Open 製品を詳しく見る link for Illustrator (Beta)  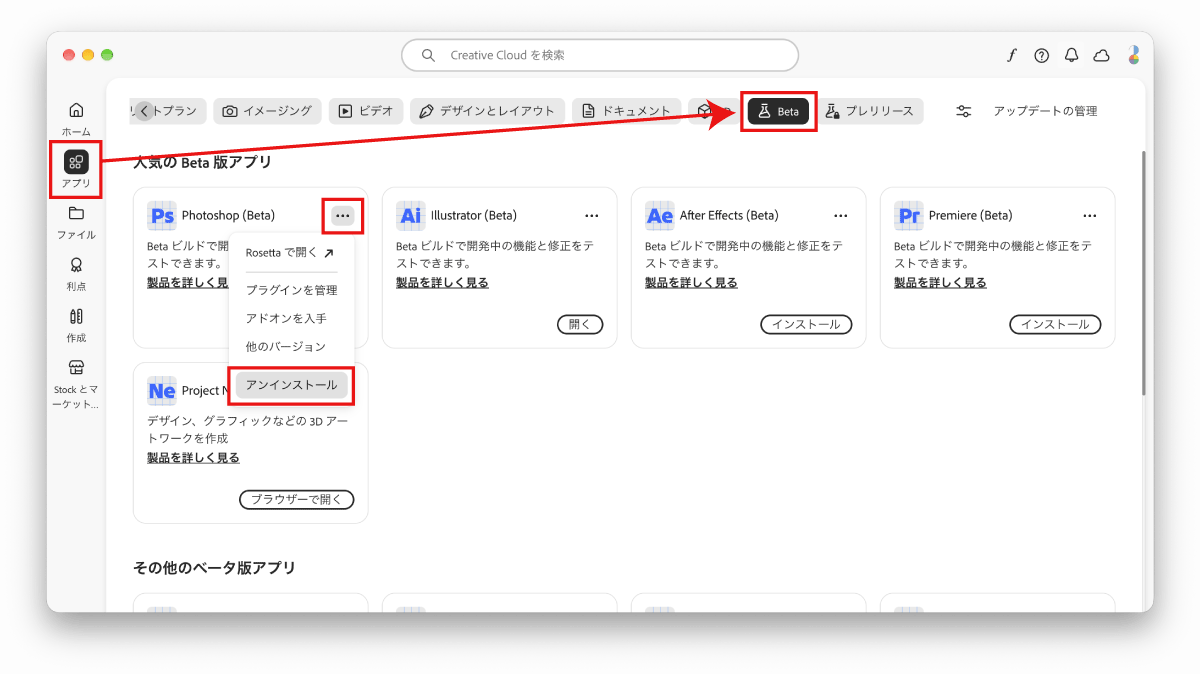[x=442, y=283]
